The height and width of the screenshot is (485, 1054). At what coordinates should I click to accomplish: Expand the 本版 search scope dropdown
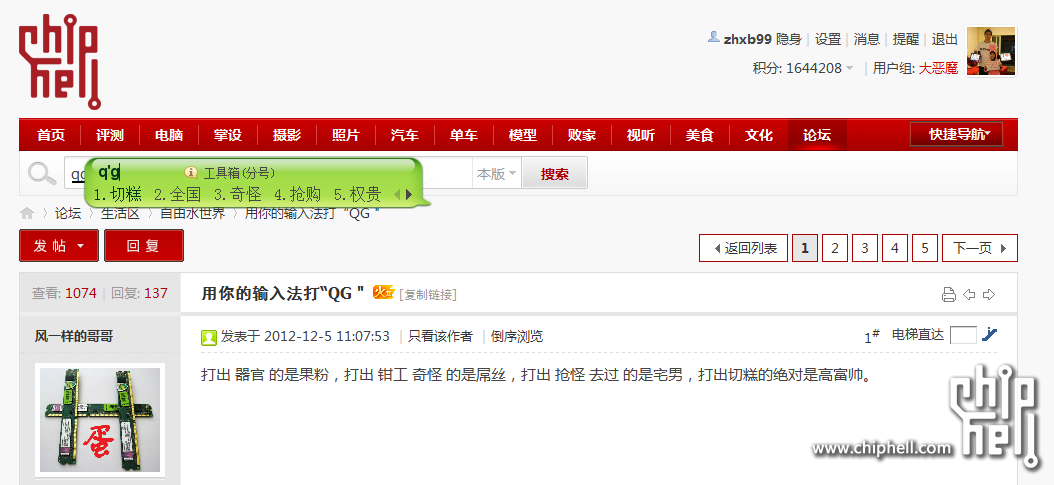[497, 174]
